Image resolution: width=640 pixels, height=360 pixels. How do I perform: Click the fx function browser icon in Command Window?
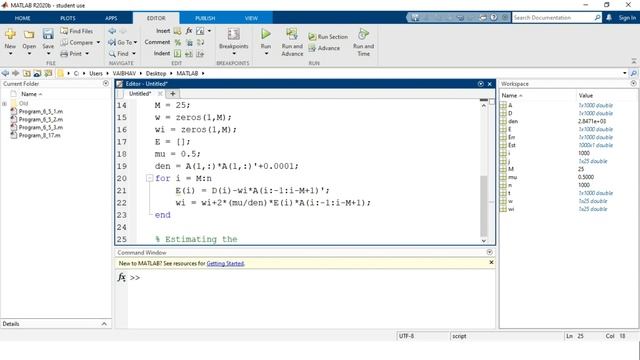point(121,277)
